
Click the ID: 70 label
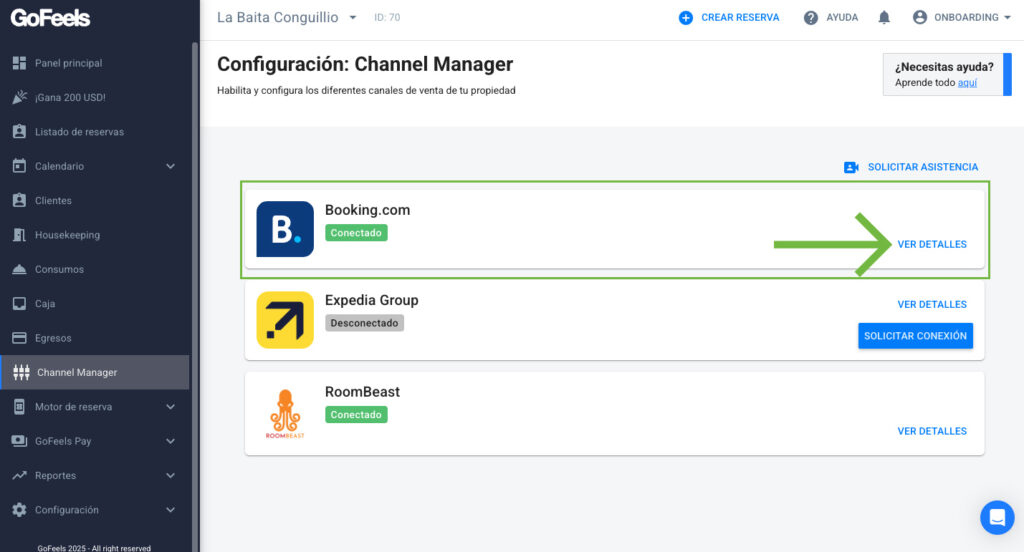pos(387,18)
